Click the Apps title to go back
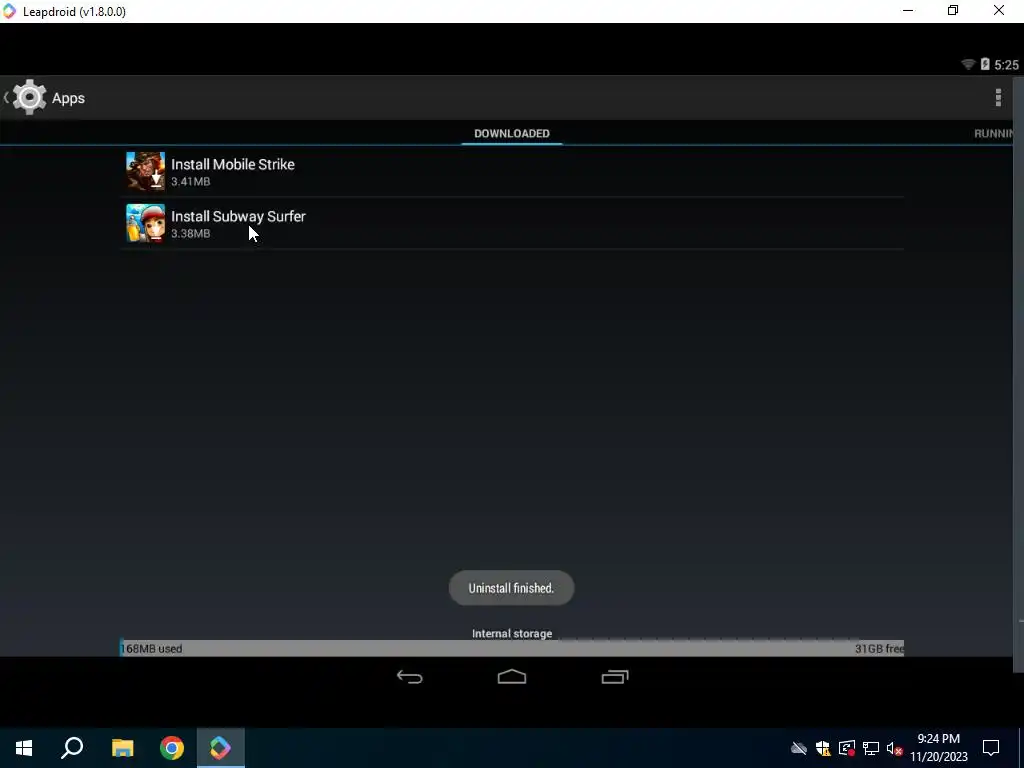The width and height of the screenshot is (1024, 768). 69,98
